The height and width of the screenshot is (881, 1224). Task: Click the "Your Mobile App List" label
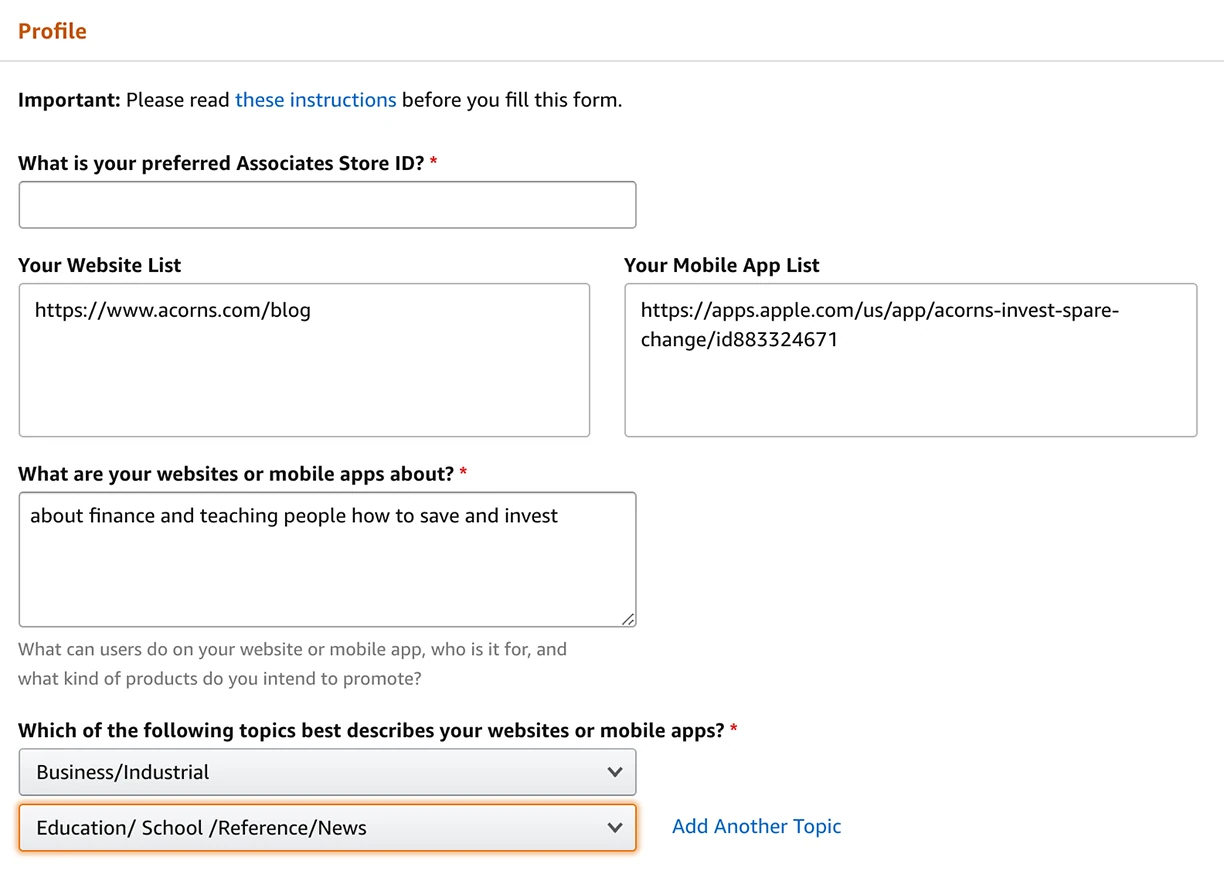coord(722,265)
